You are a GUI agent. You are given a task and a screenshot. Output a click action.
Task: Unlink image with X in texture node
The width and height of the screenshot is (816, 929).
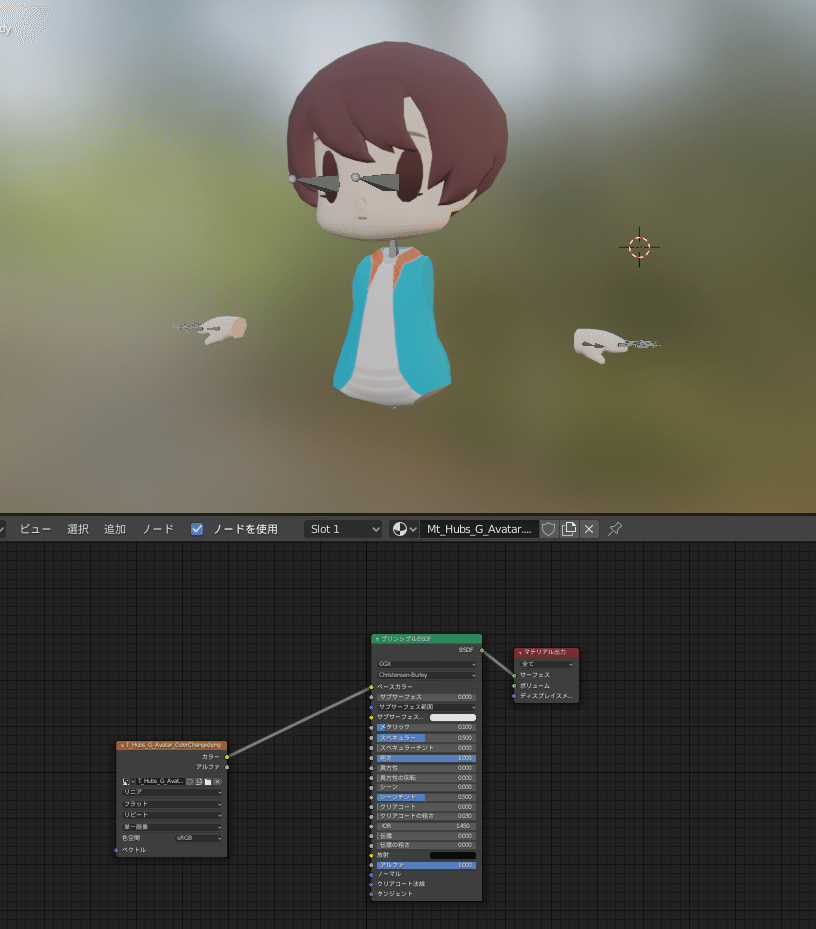217,781
